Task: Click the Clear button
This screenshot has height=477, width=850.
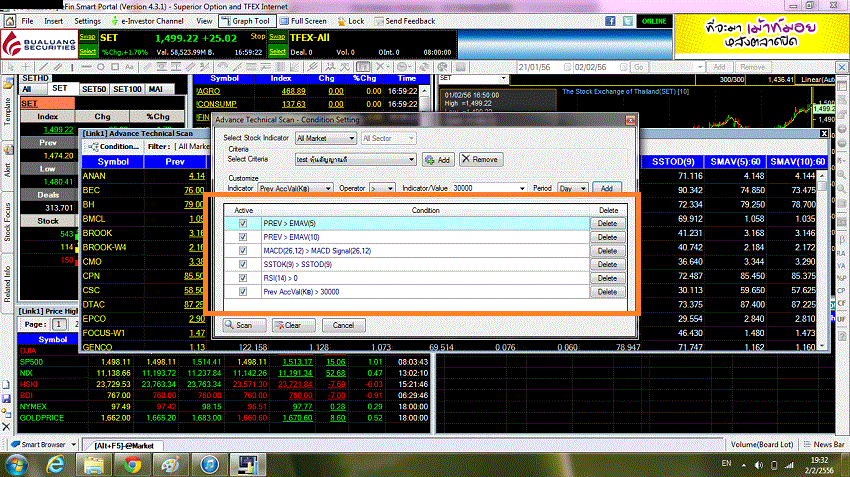Action: [293, 325]
